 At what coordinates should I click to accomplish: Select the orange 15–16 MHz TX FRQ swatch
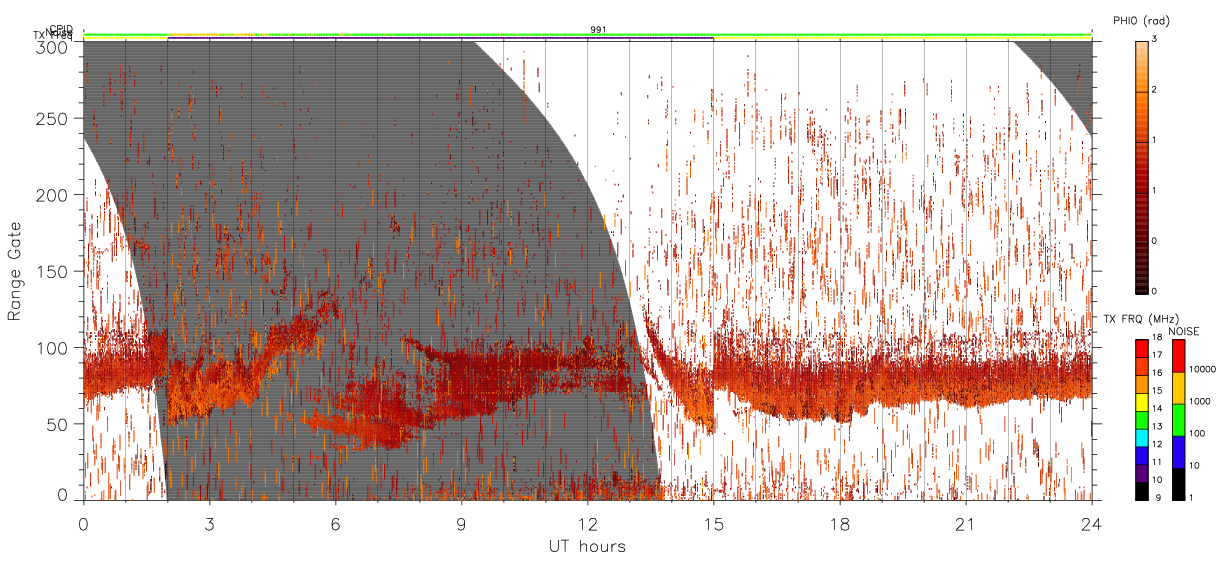point(1142,384)
